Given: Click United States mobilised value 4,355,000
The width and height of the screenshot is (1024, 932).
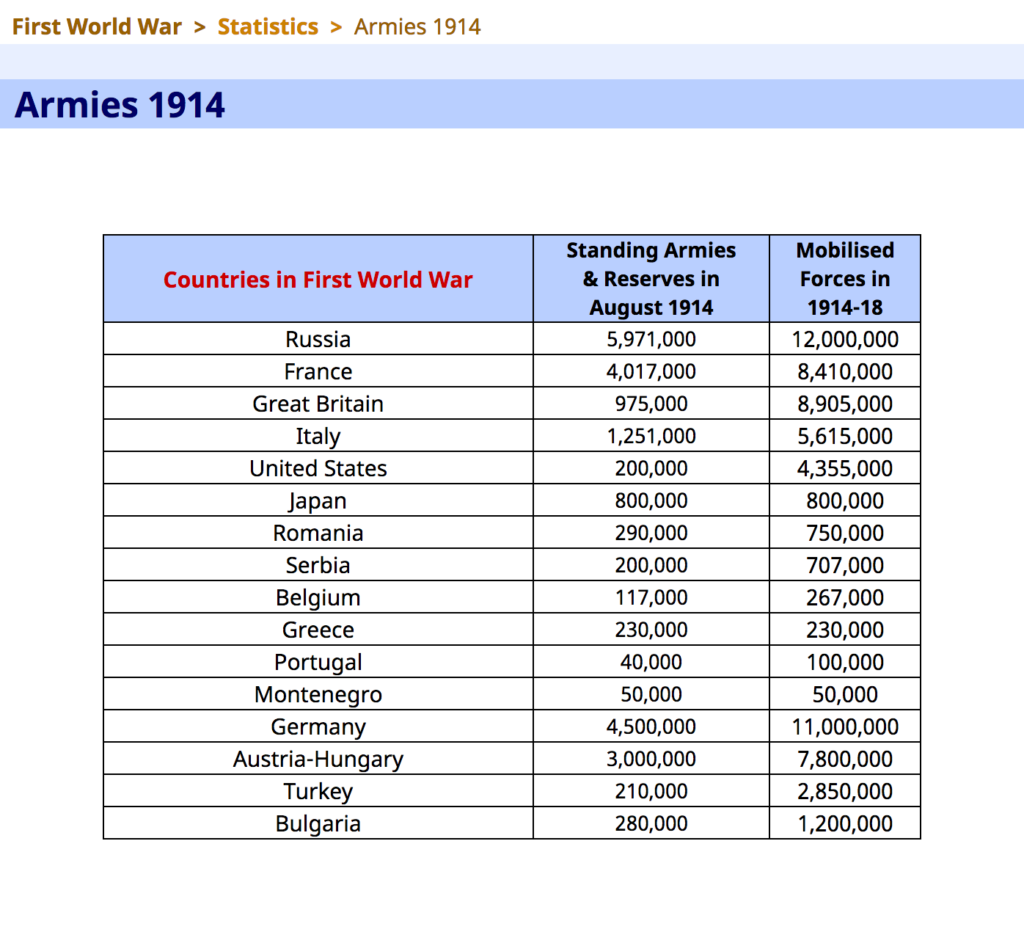Looking at the screenshot, I should click(x=845, y=468).
